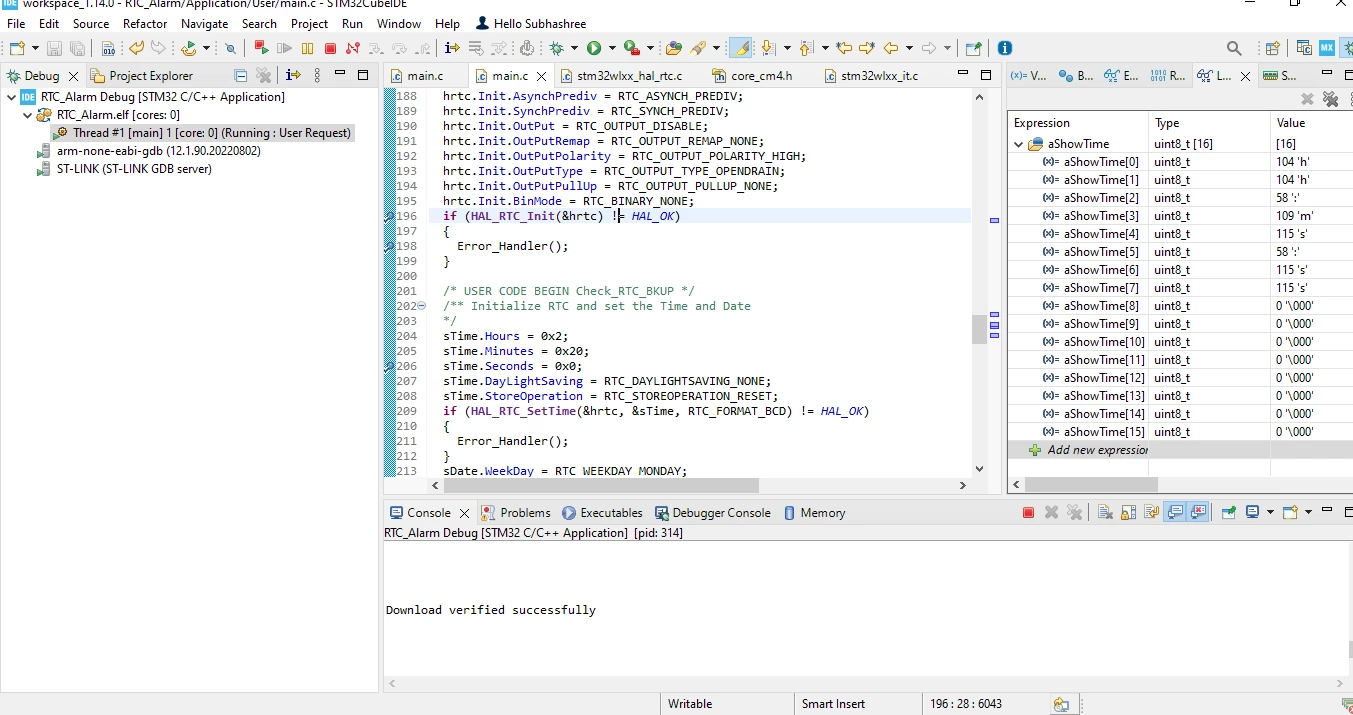Image resolution: width=1353 pixels, height=715 pixels.
Task: Click the Terminate and Relaunch icon
Action: [262, 48]
